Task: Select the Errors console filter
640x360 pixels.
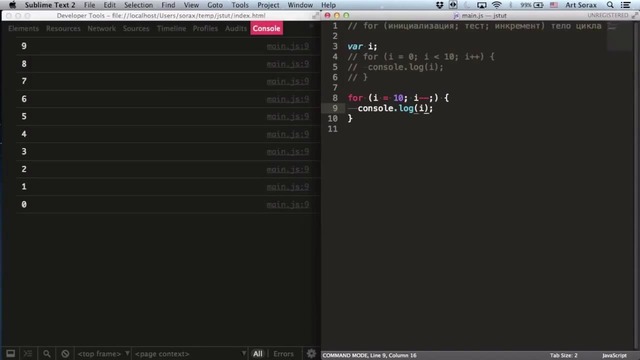Action: 283,354
